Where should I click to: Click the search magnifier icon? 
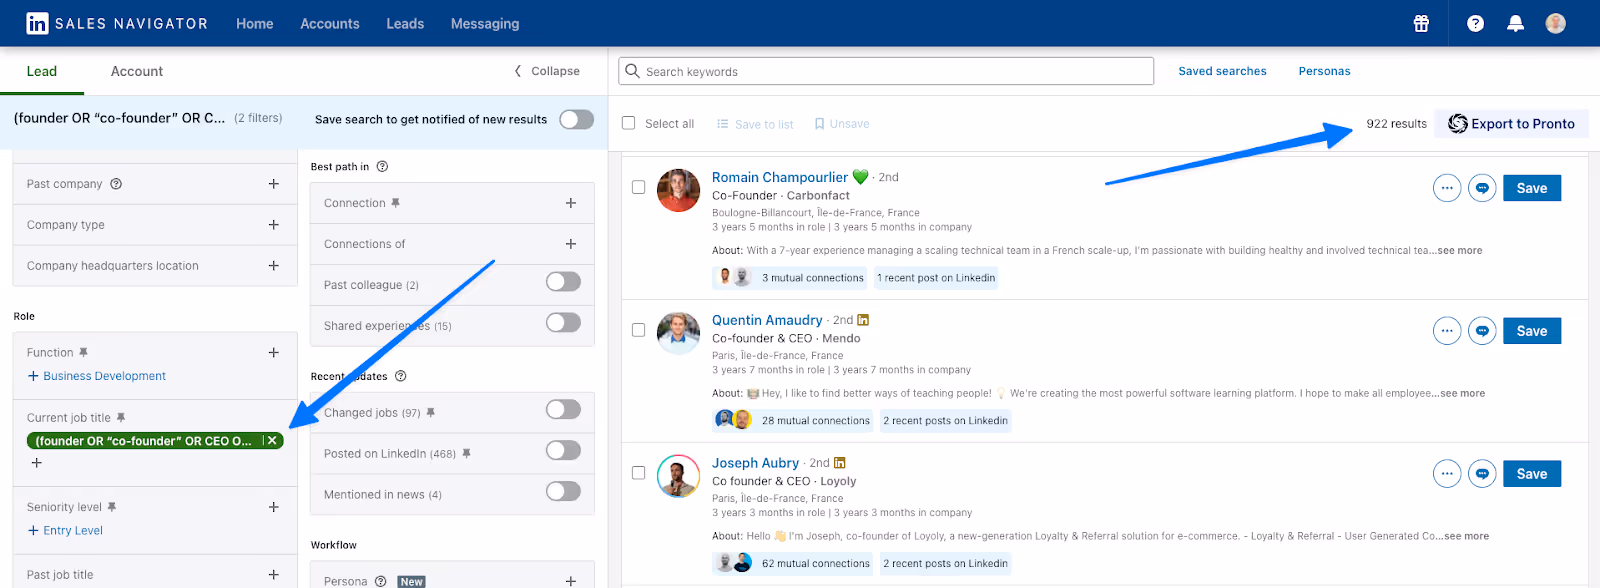point(632,71)
